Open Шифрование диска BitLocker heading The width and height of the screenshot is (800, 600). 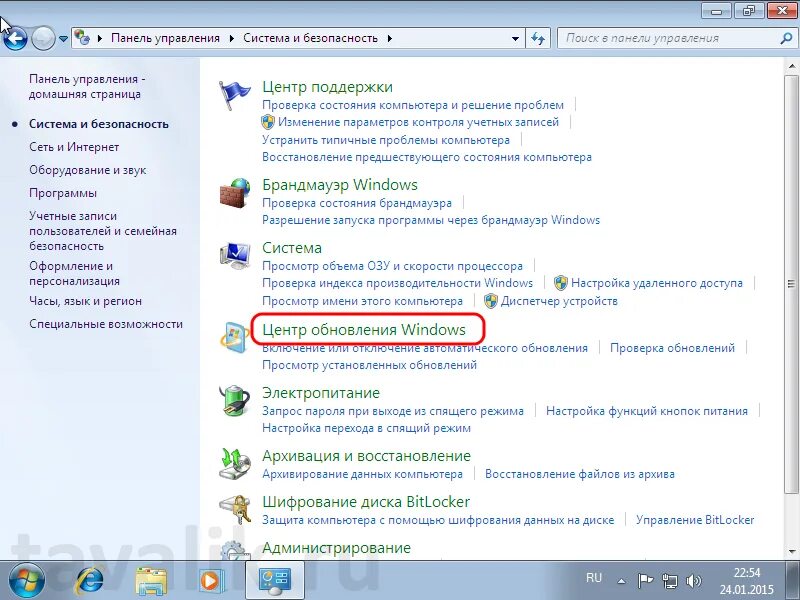(x=366, y=502)
